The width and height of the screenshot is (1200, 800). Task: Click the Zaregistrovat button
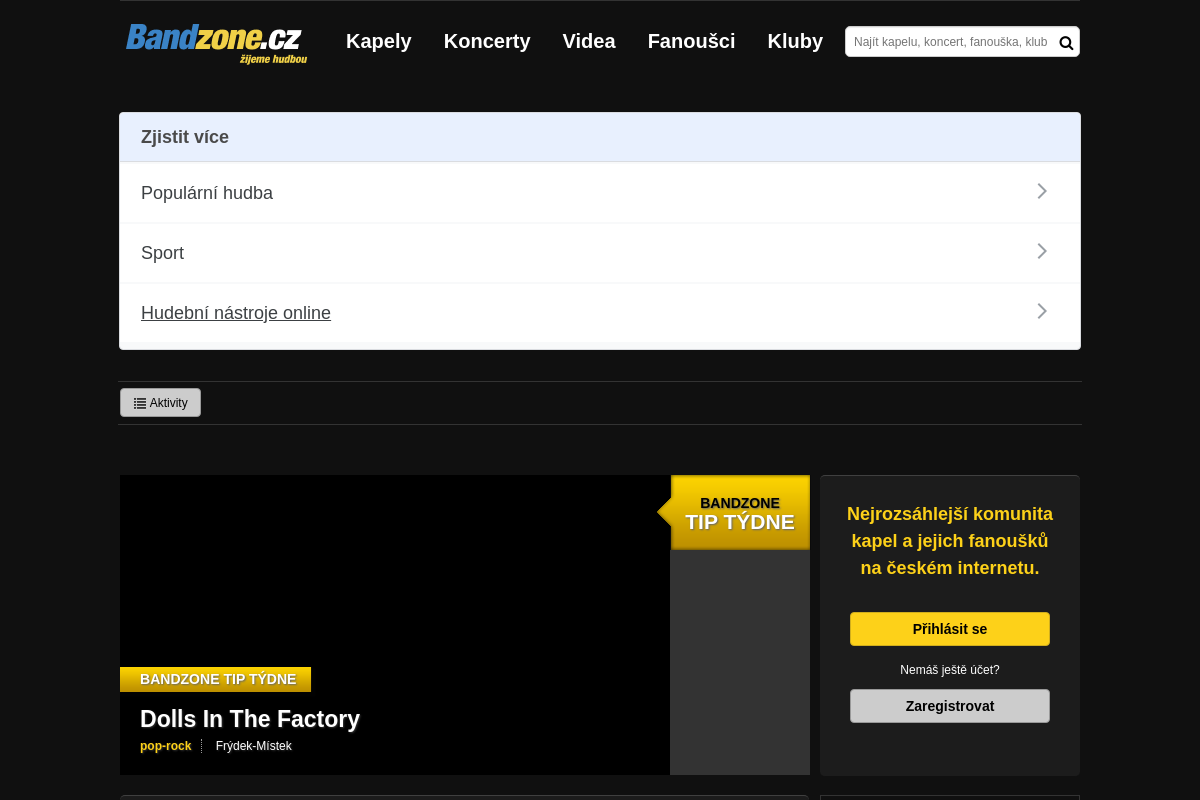click(x=950, y=706)
